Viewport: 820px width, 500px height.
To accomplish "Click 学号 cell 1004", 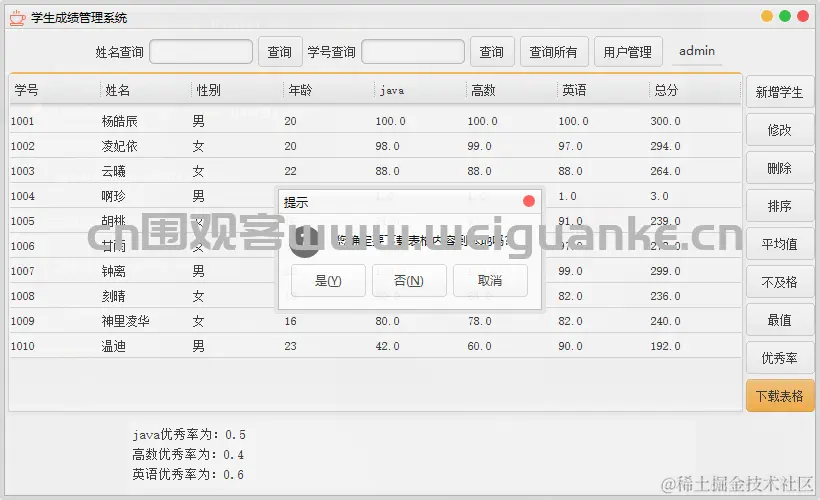I will 22,196.
